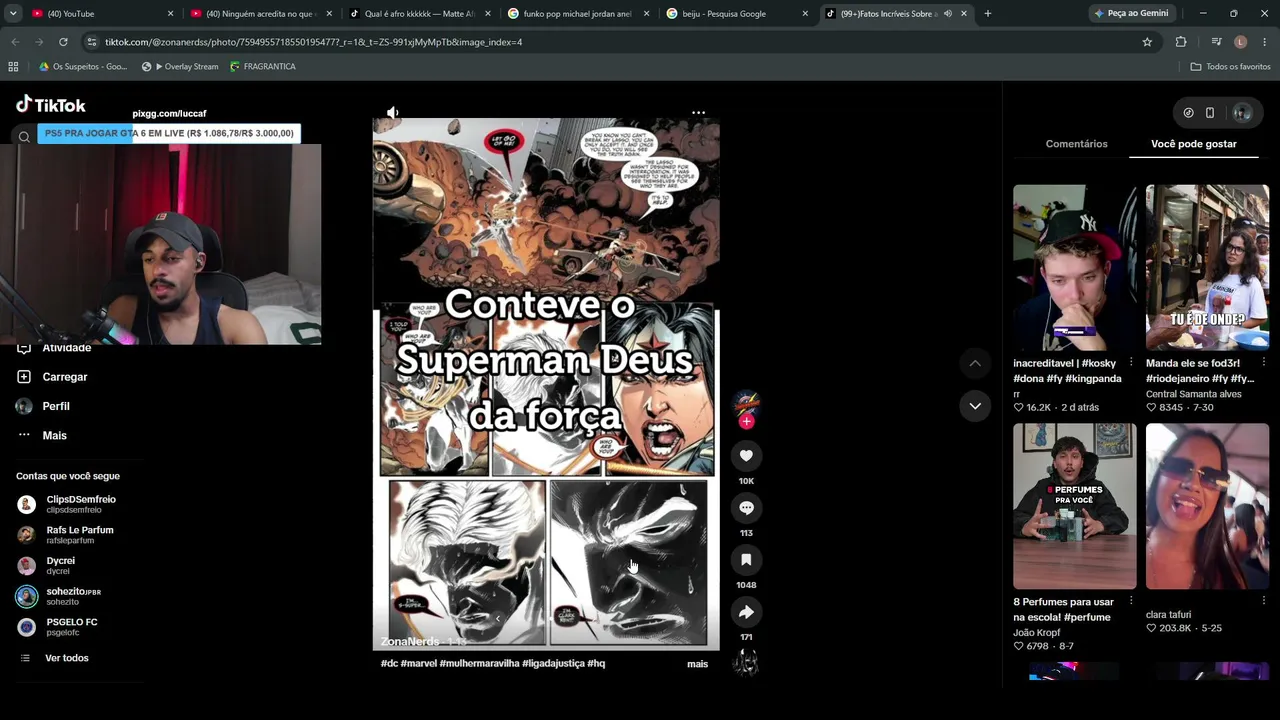Open comments via the speech bubble icon
The width and height of the screenshot is (1280, 720).
point(746,508)
